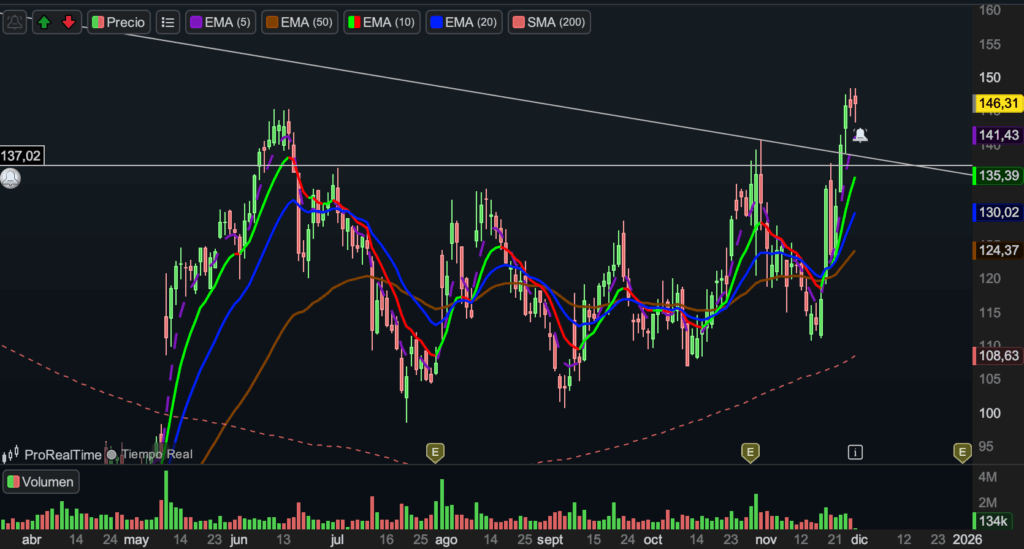Open the indicator list icon next to Precio
This screenshot has height=549, width=1024.
[x=167, y=22]
